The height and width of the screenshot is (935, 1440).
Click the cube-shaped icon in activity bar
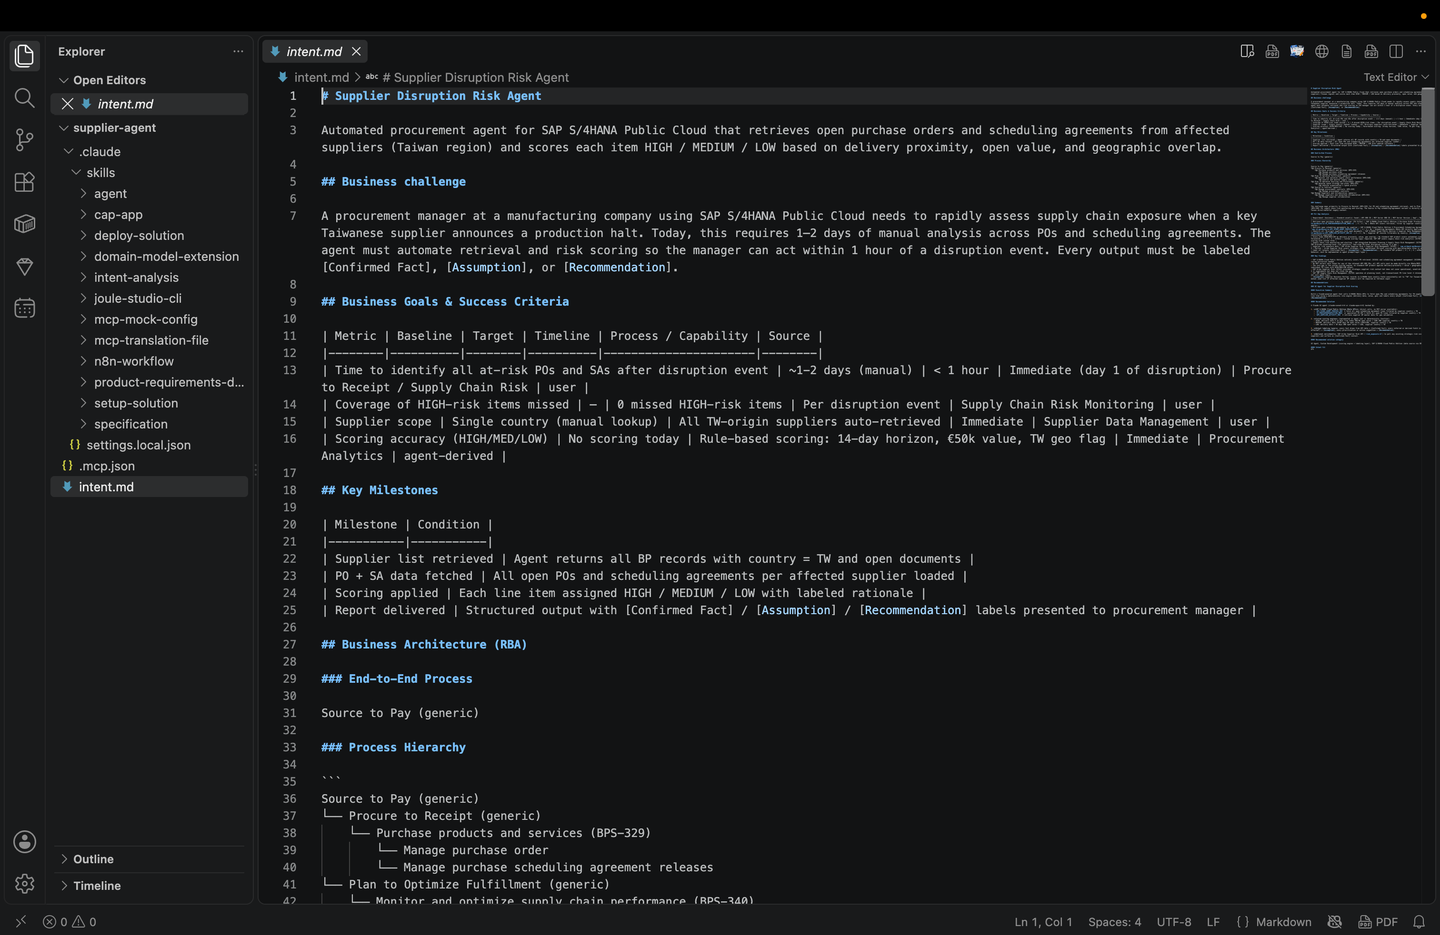[25, 224]
